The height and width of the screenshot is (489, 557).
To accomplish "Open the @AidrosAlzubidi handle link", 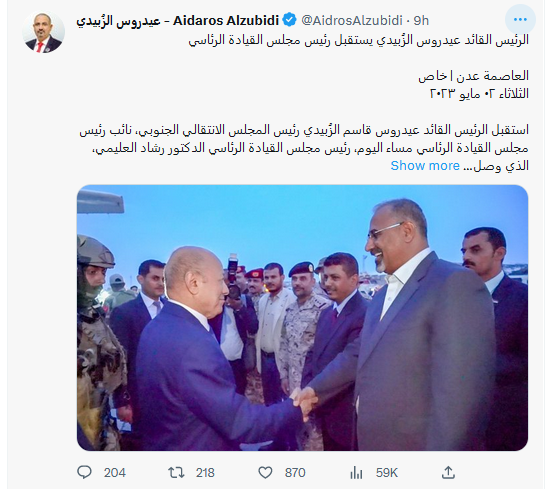I will tap(352, 21).
